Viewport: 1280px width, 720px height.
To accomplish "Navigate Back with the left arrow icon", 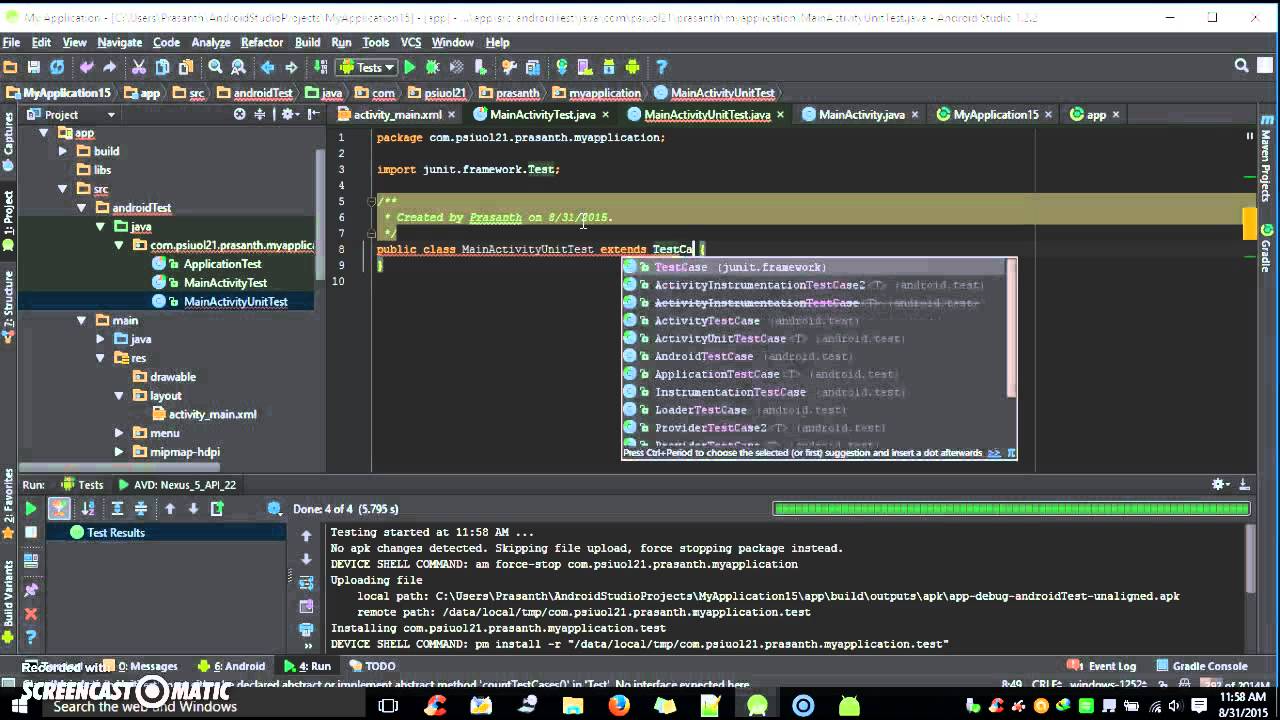I will point(268,67).
